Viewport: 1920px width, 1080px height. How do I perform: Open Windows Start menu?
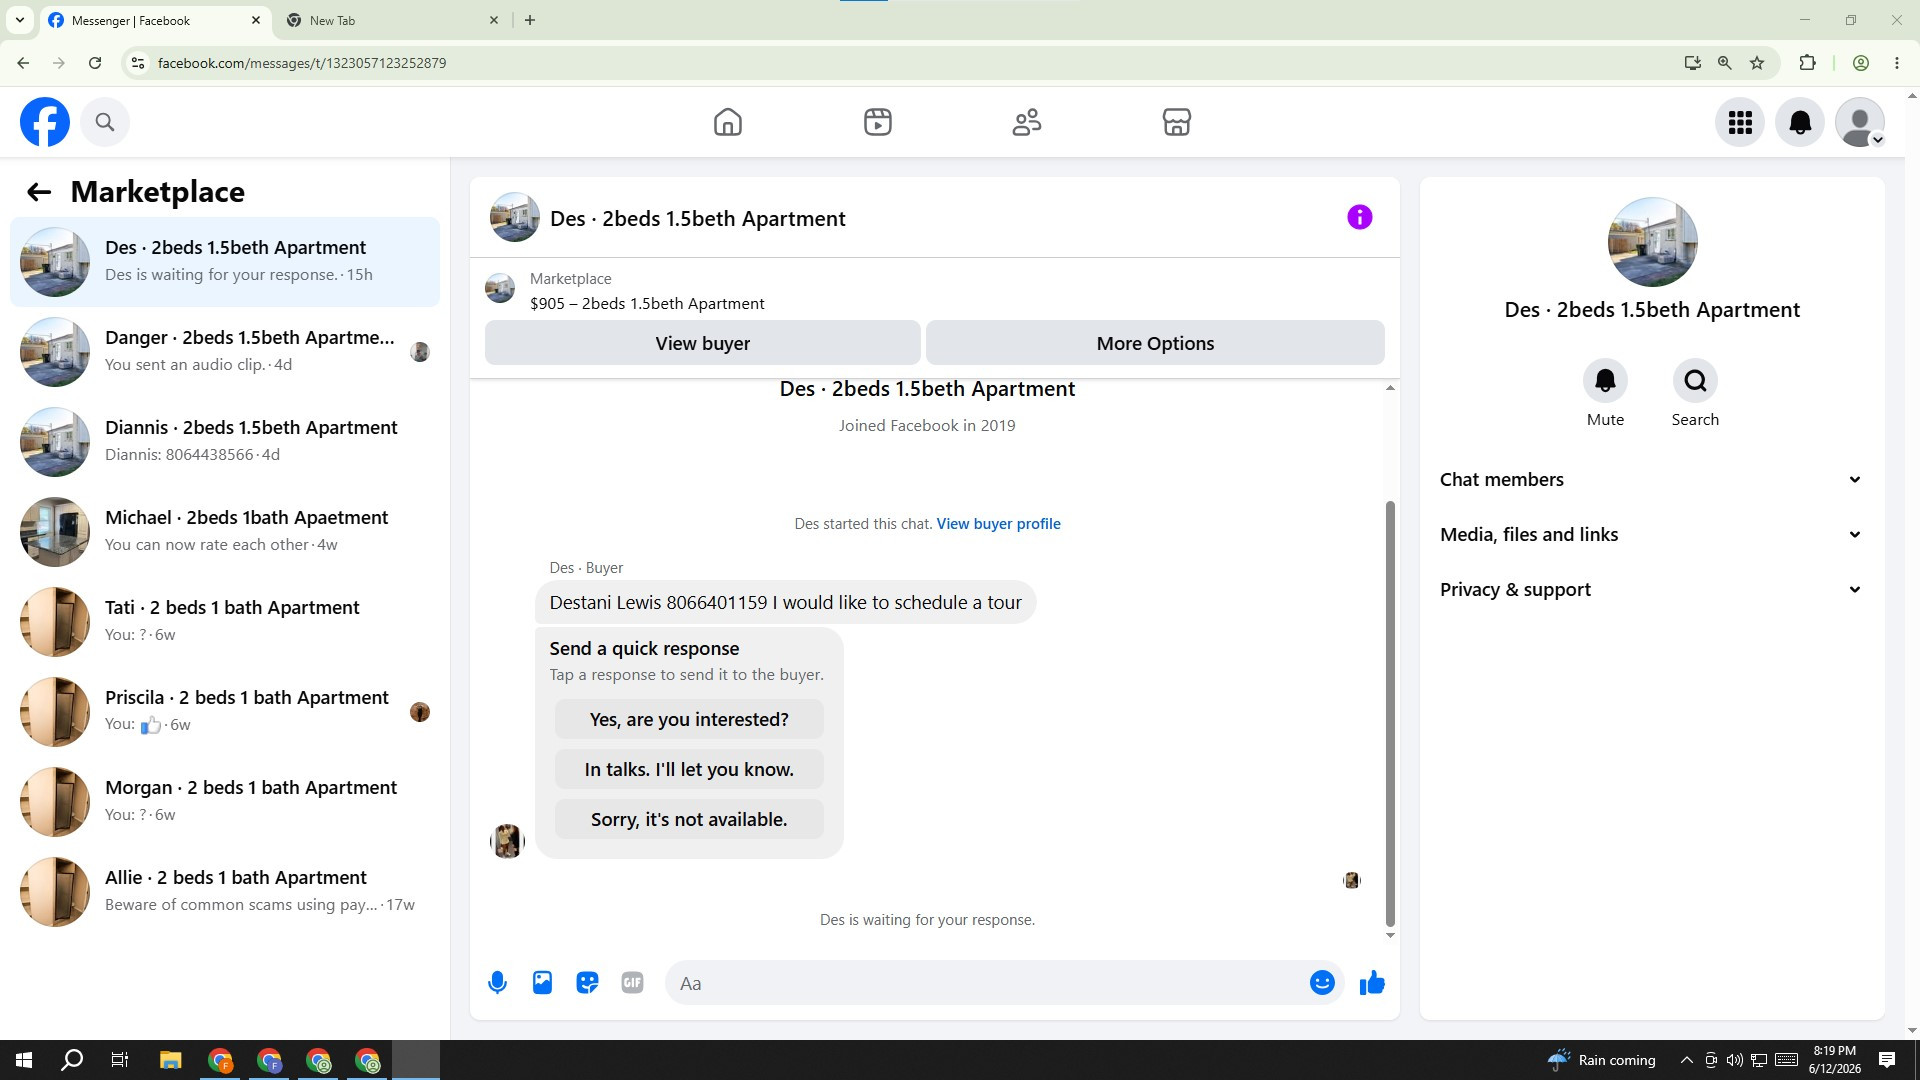point(24,1060)
